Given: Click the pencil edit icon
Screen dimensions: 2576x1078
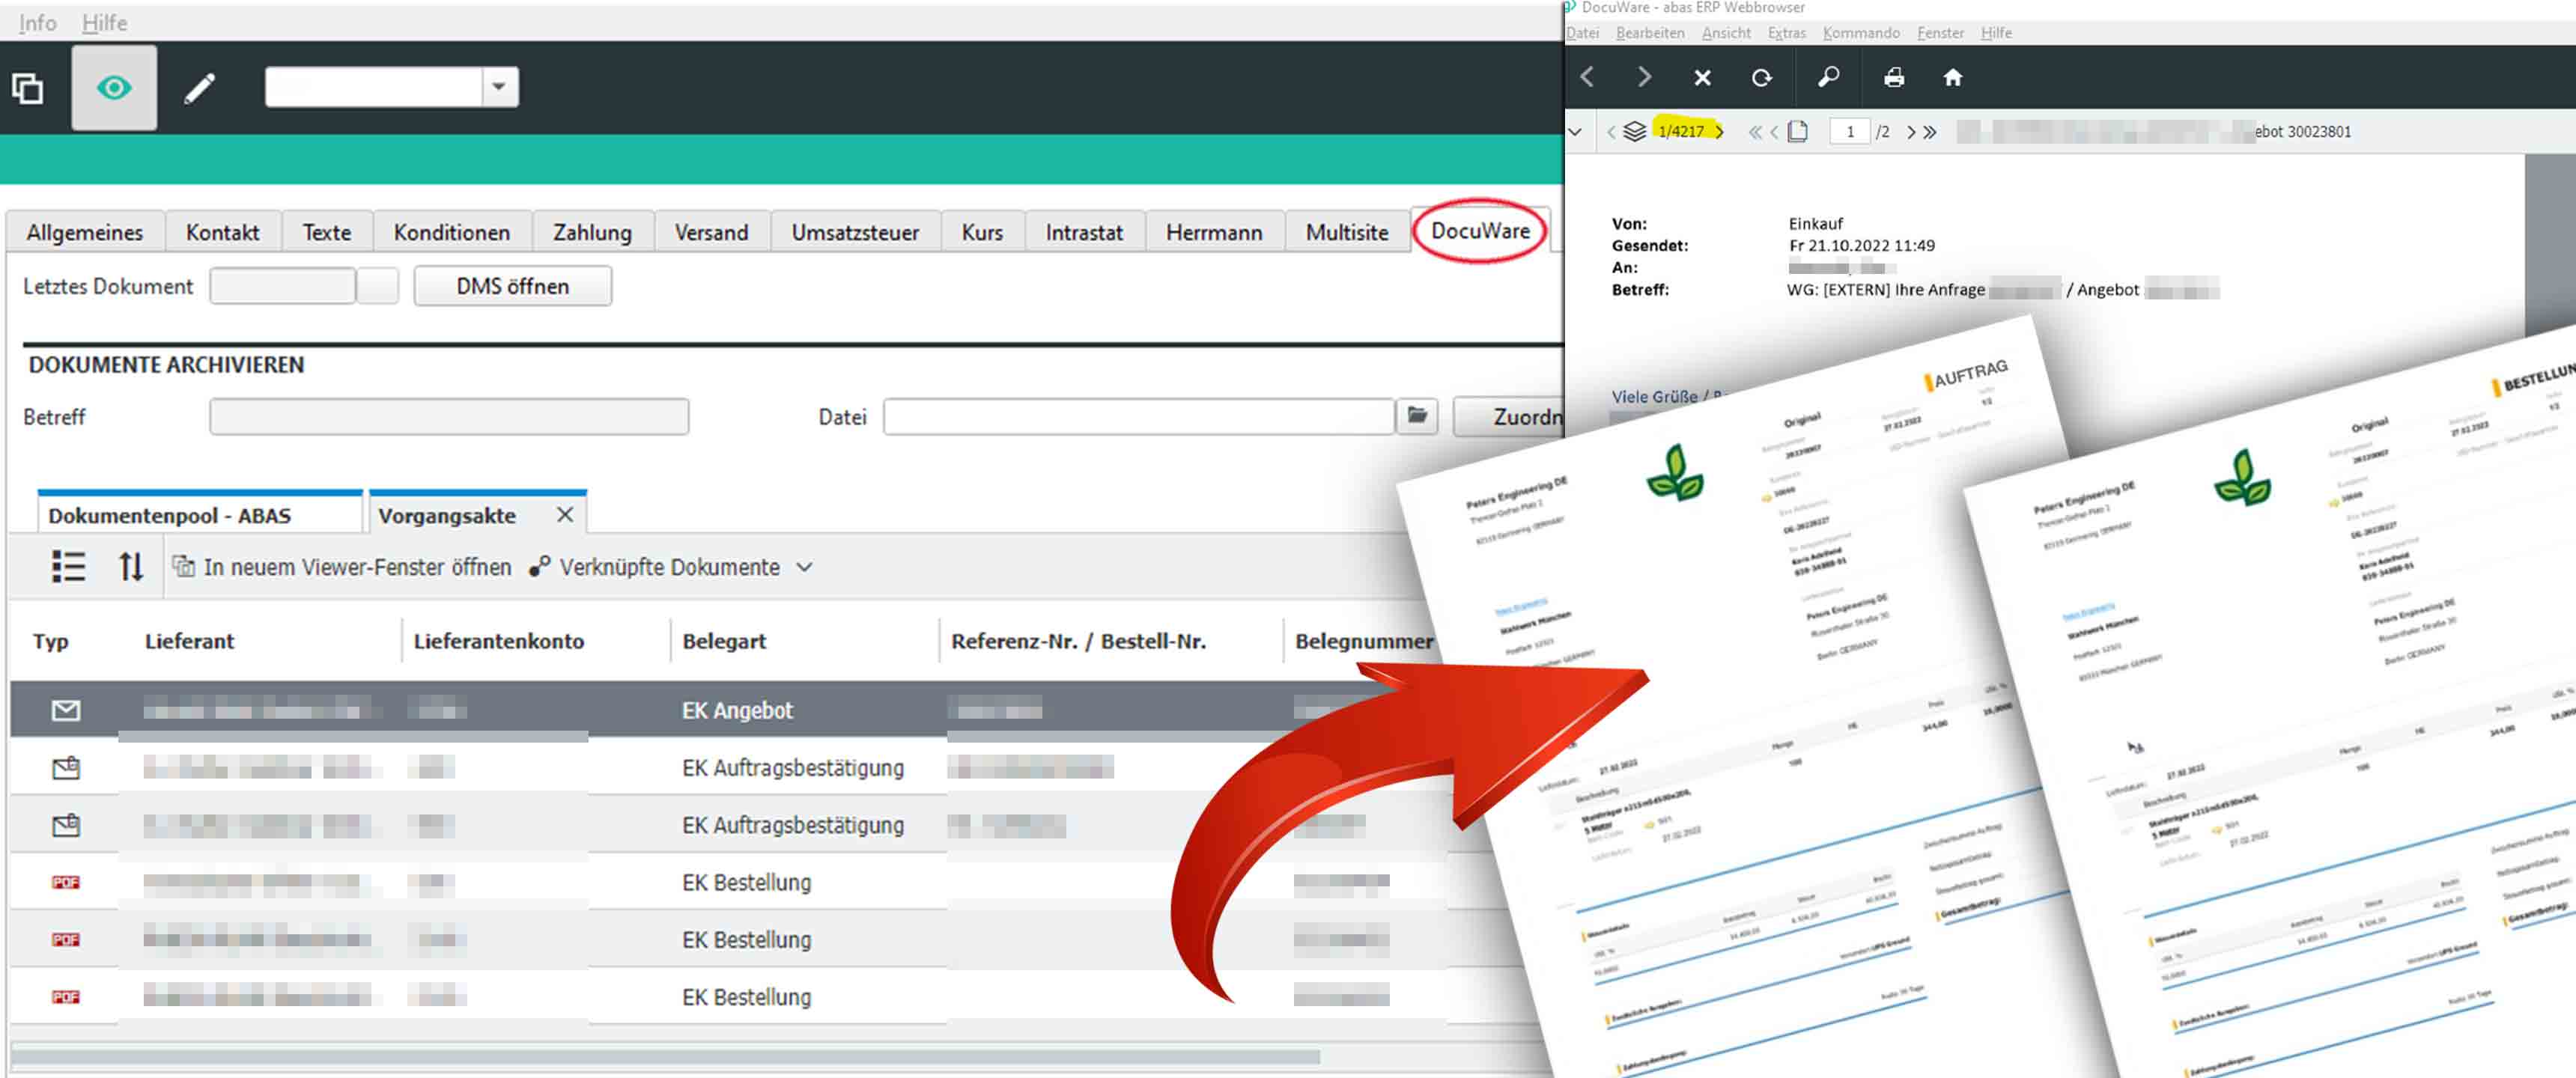Looking at the screenshot, I should 199,88.
